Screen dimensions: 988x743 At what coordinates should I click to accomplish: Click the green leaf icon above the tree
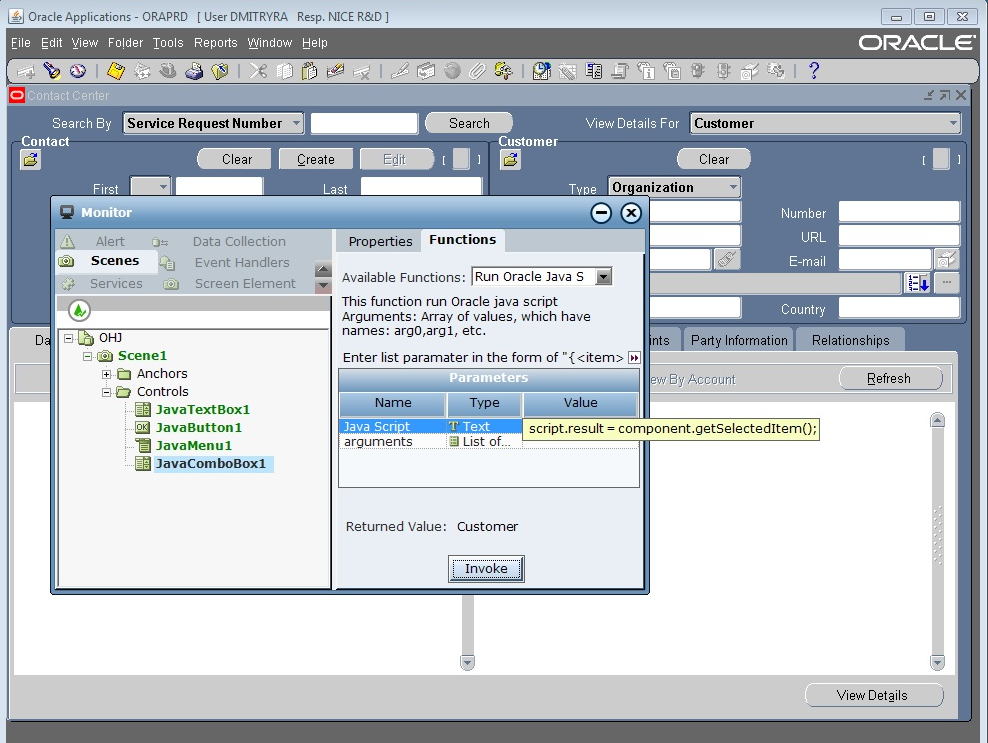click(x=79, y=310)
